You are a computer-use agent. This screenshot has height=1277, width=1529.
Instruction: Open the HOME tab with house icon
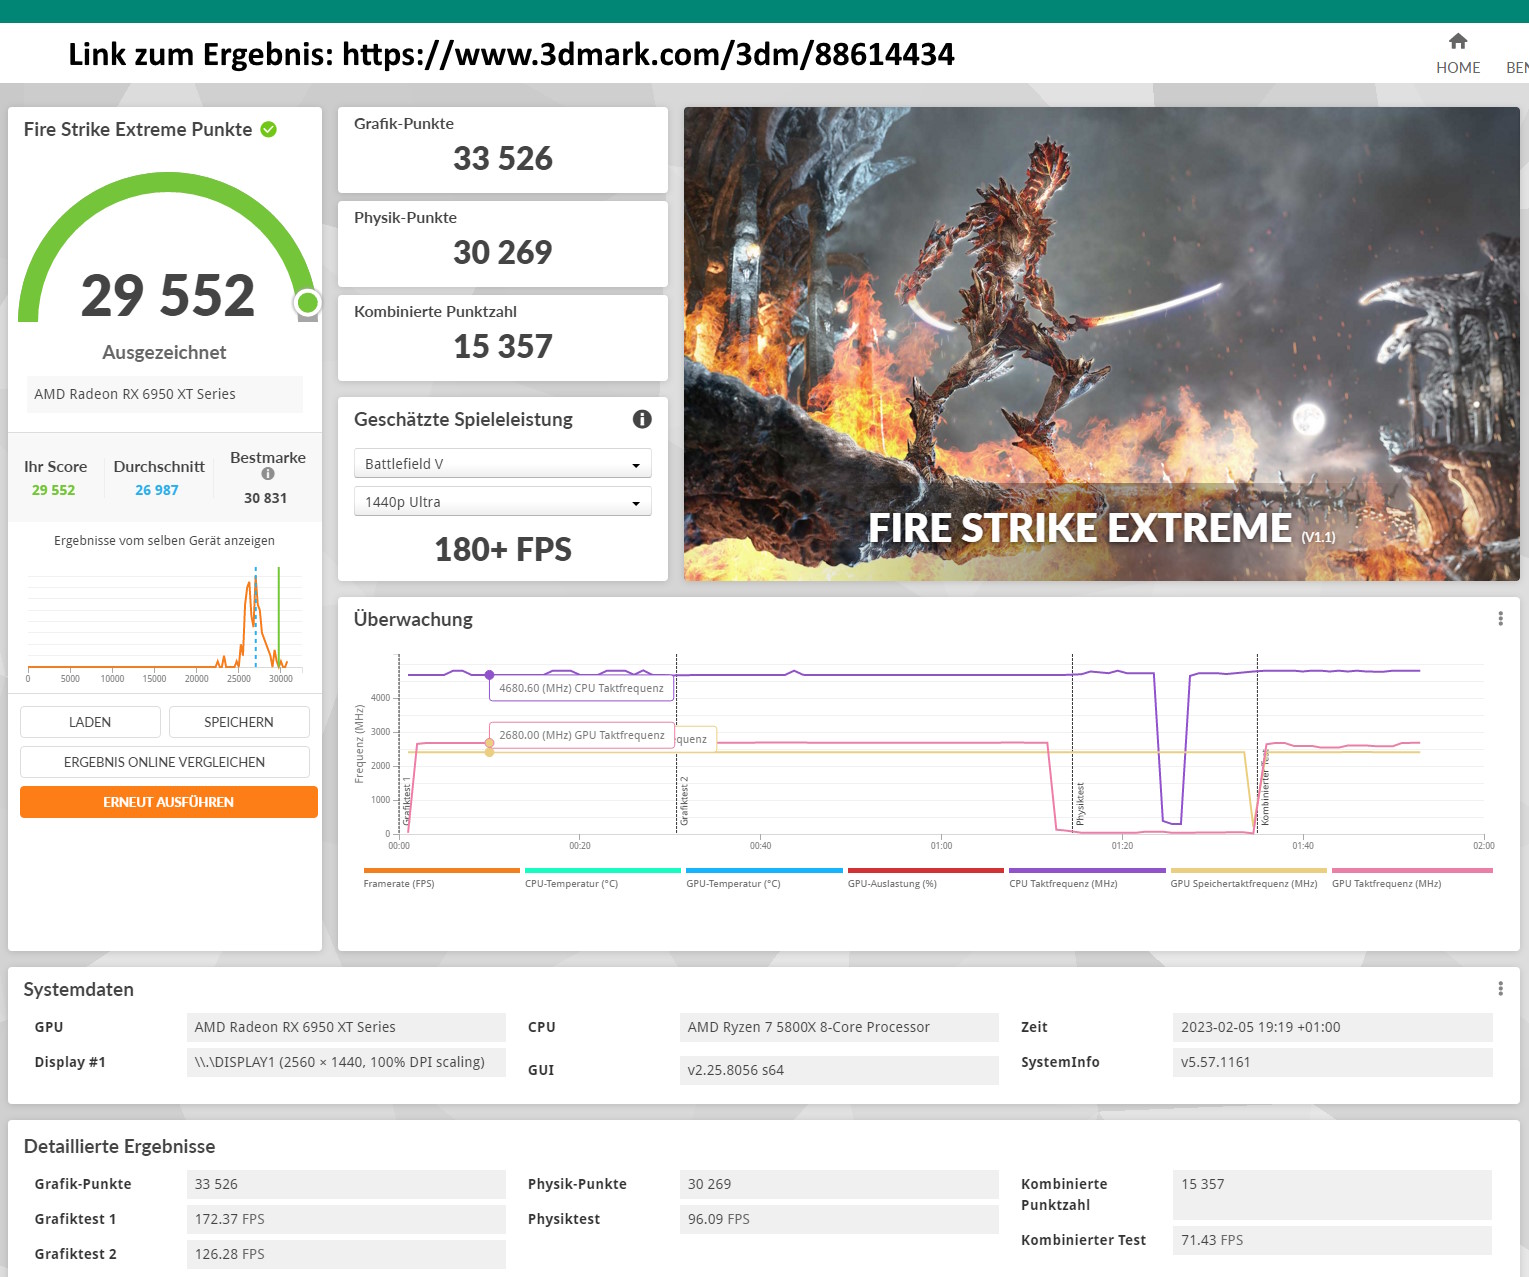pyautogui.click(x=1457, y=54)
